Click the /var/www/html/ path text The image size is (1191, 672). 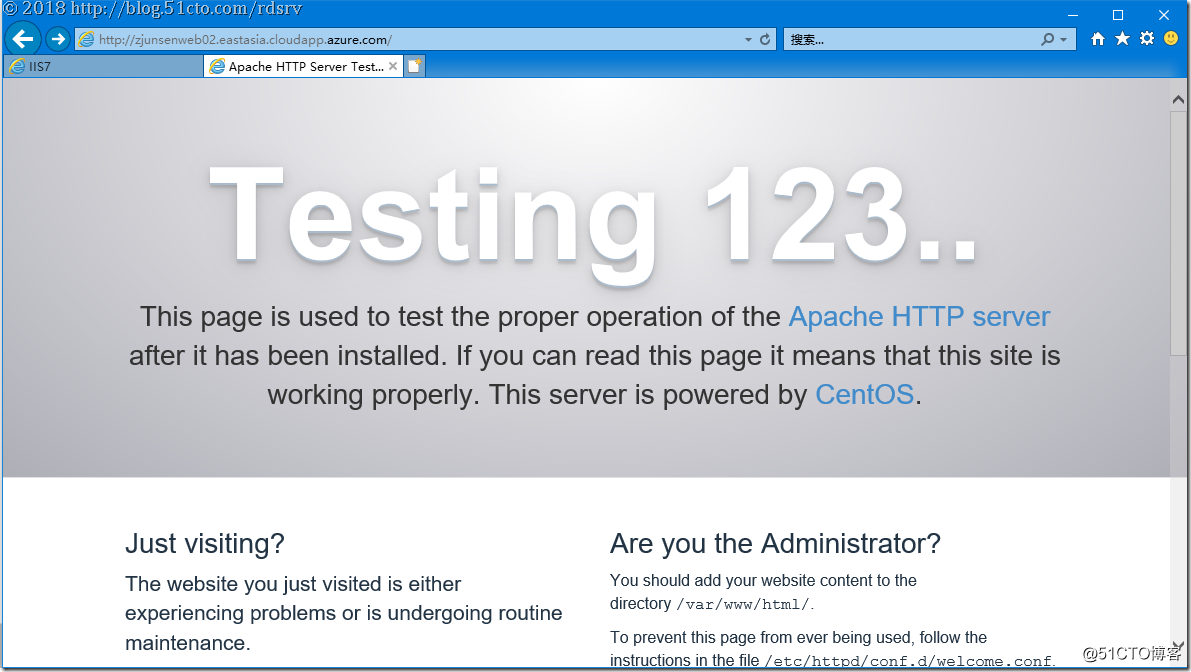click(744, 604)
